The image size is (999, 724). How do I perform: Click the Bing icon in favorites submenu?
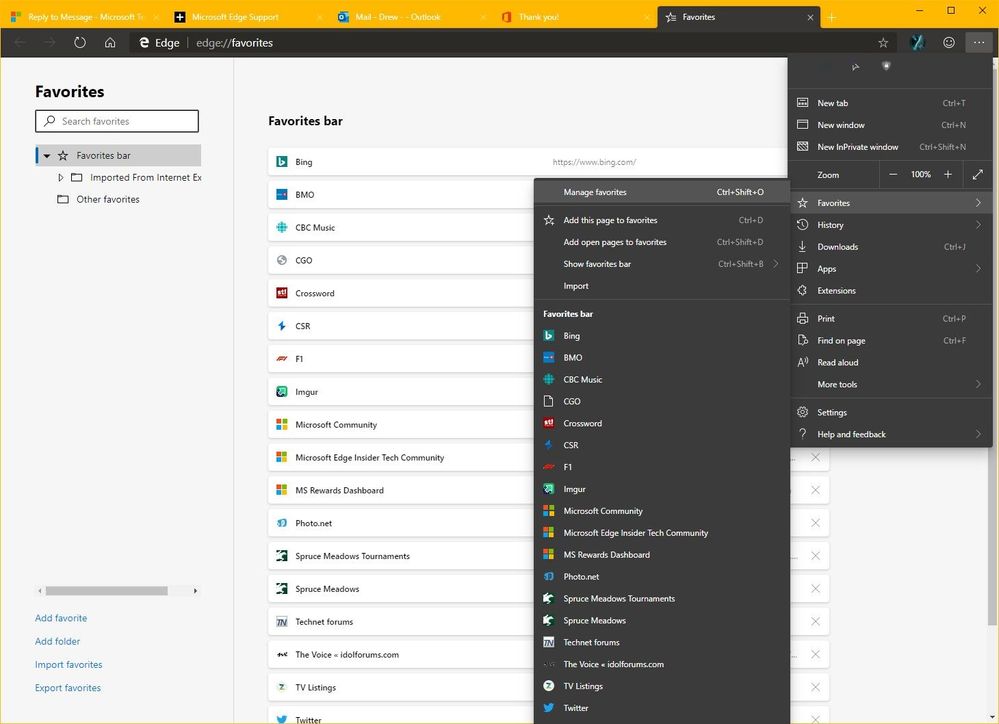(549, 336)
